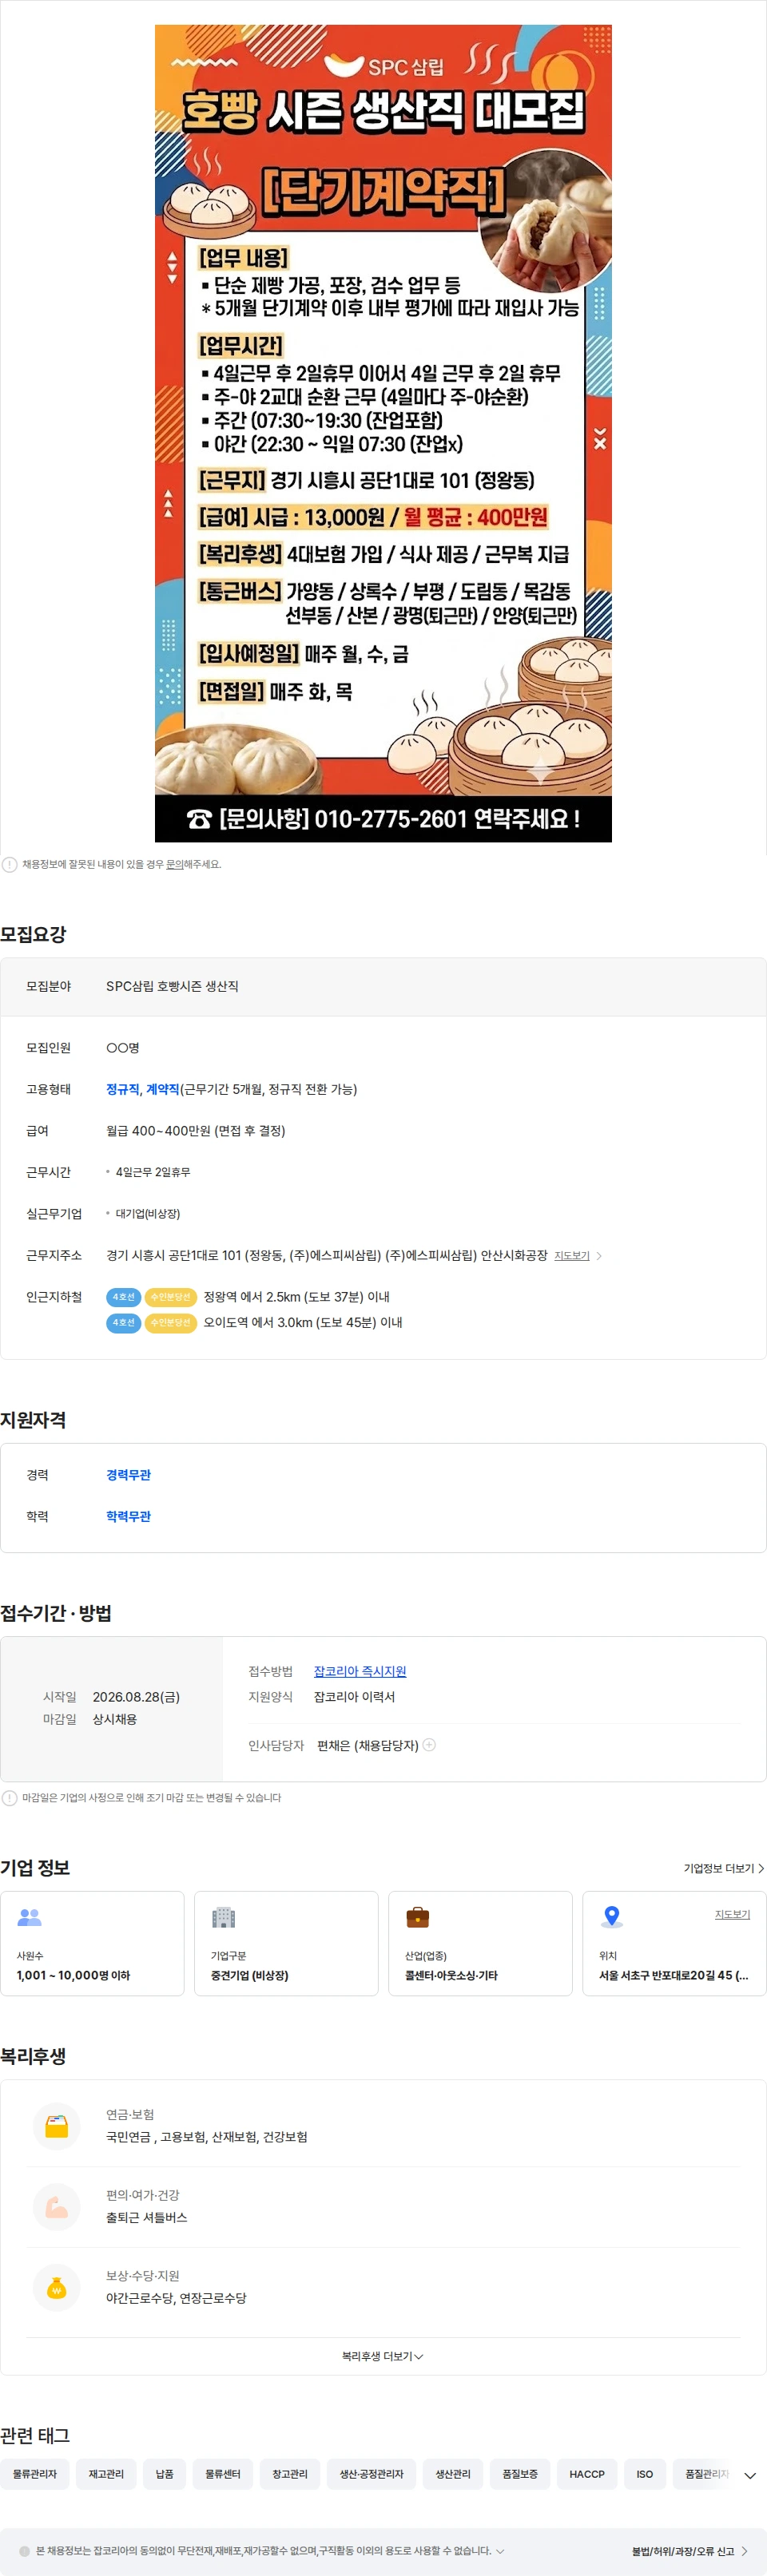Screen dimensions: 767x2576
Task: Expand recruiter 편채은 contact plus icon
Action: click(x=429, y=1745)
